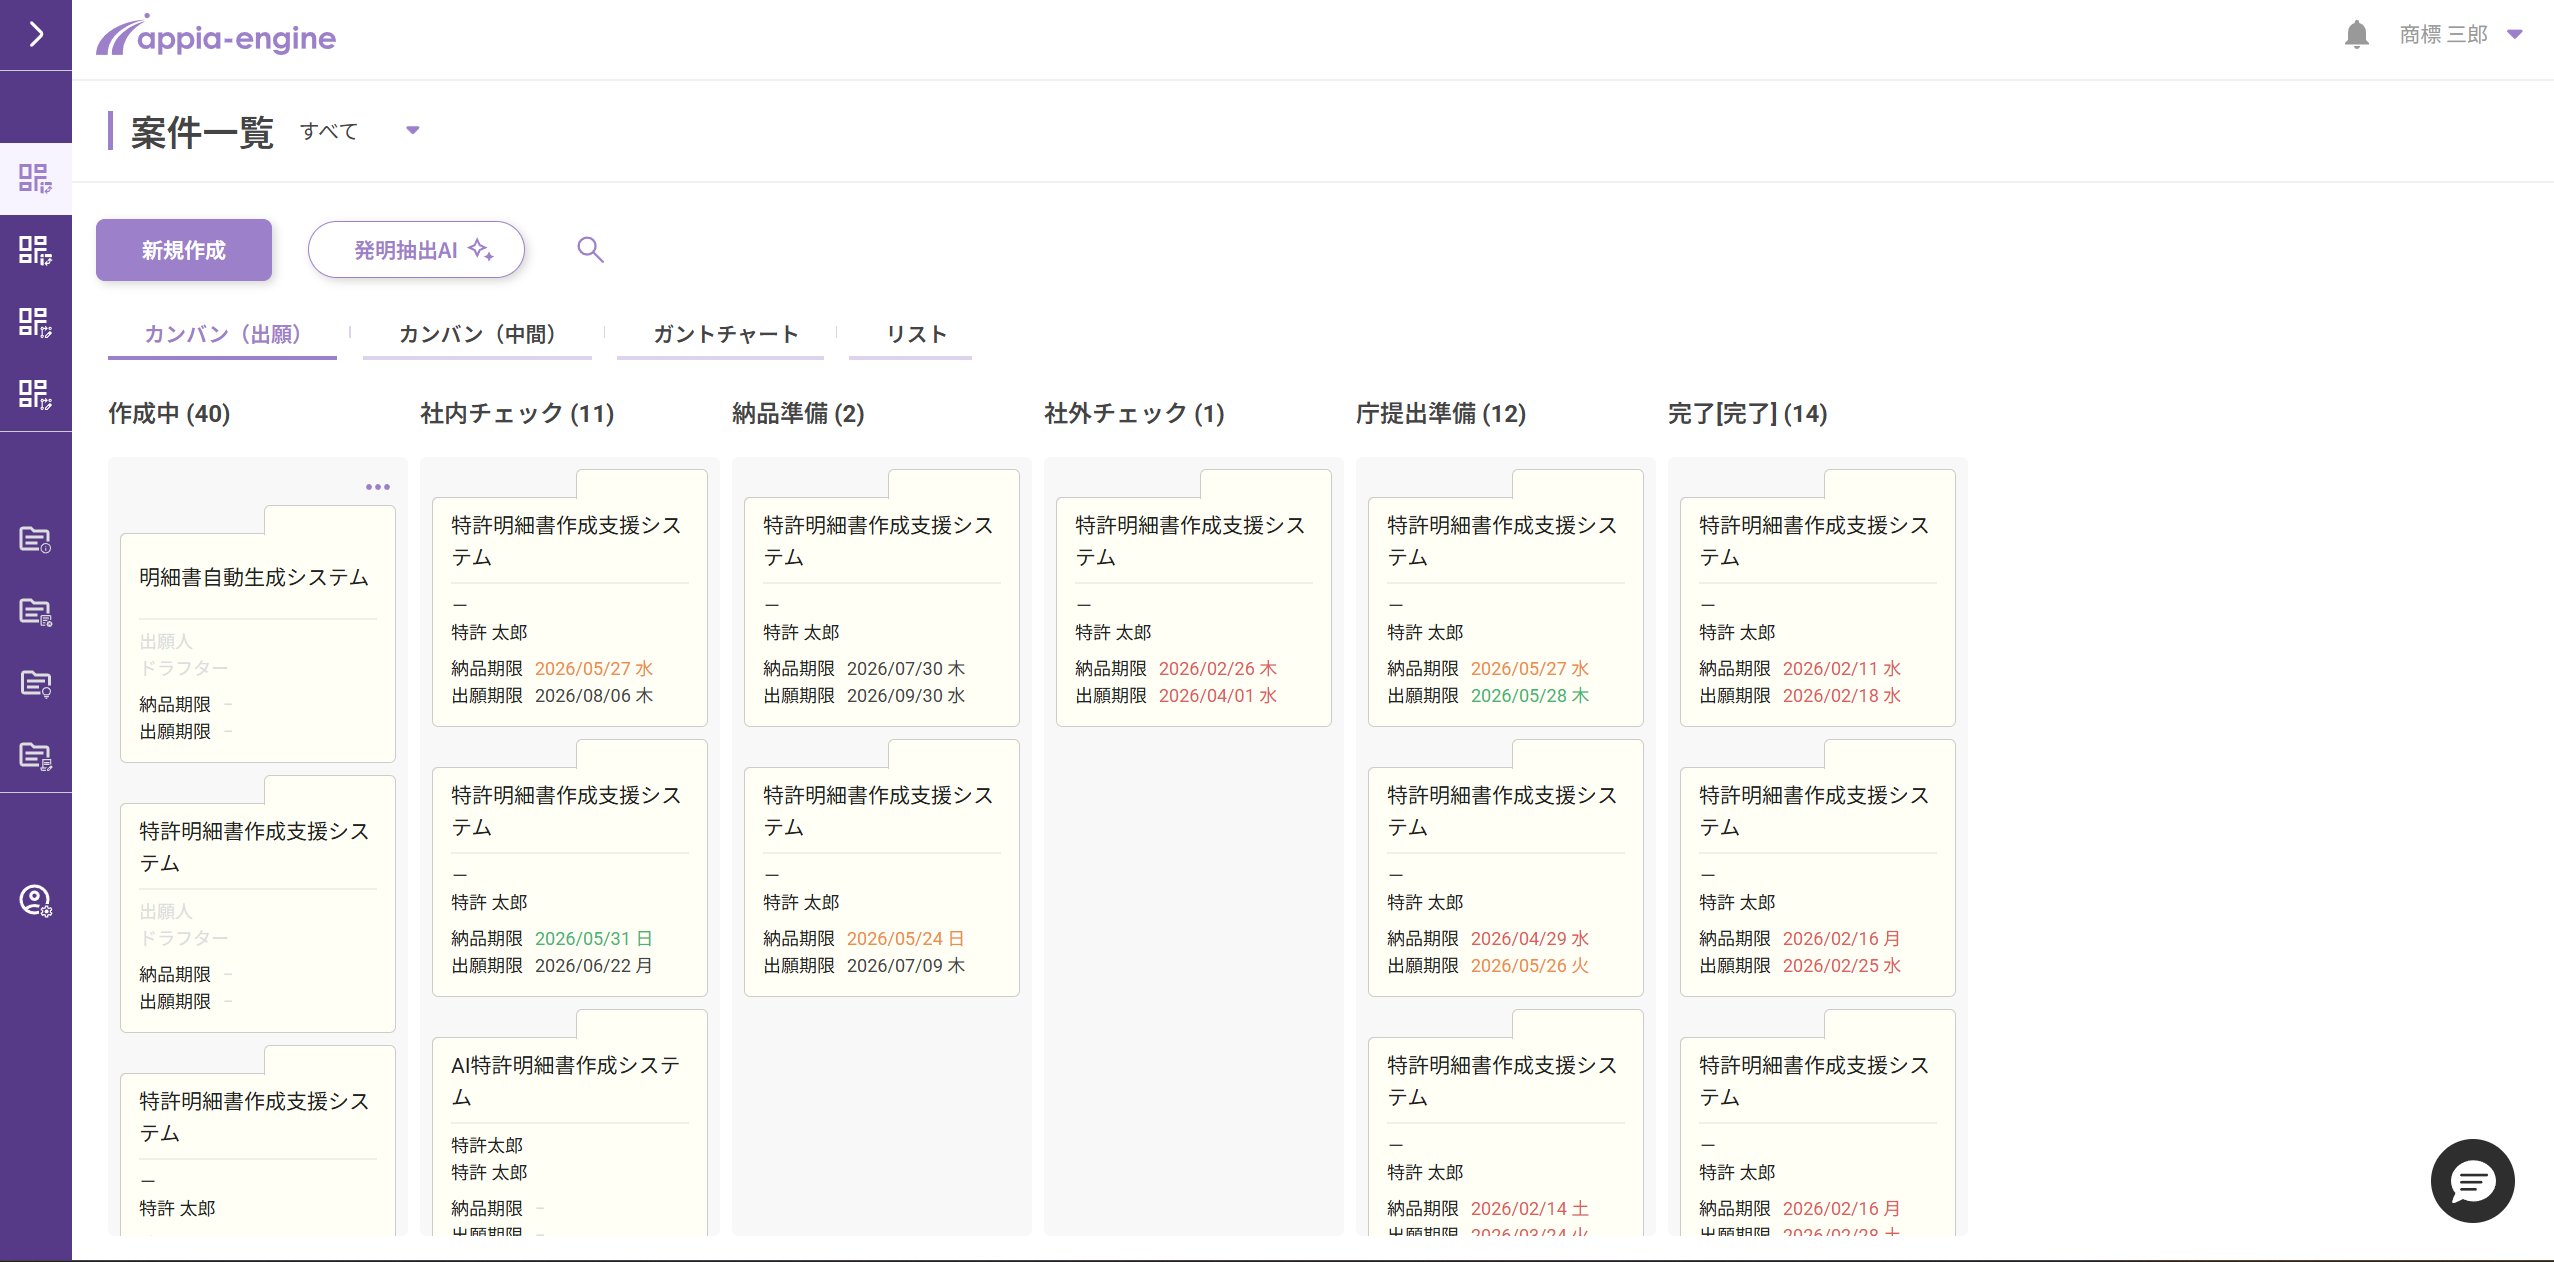Click the green date 2026/05/31 日
Screen dimensions: 2554x1262
click(594, 939)
